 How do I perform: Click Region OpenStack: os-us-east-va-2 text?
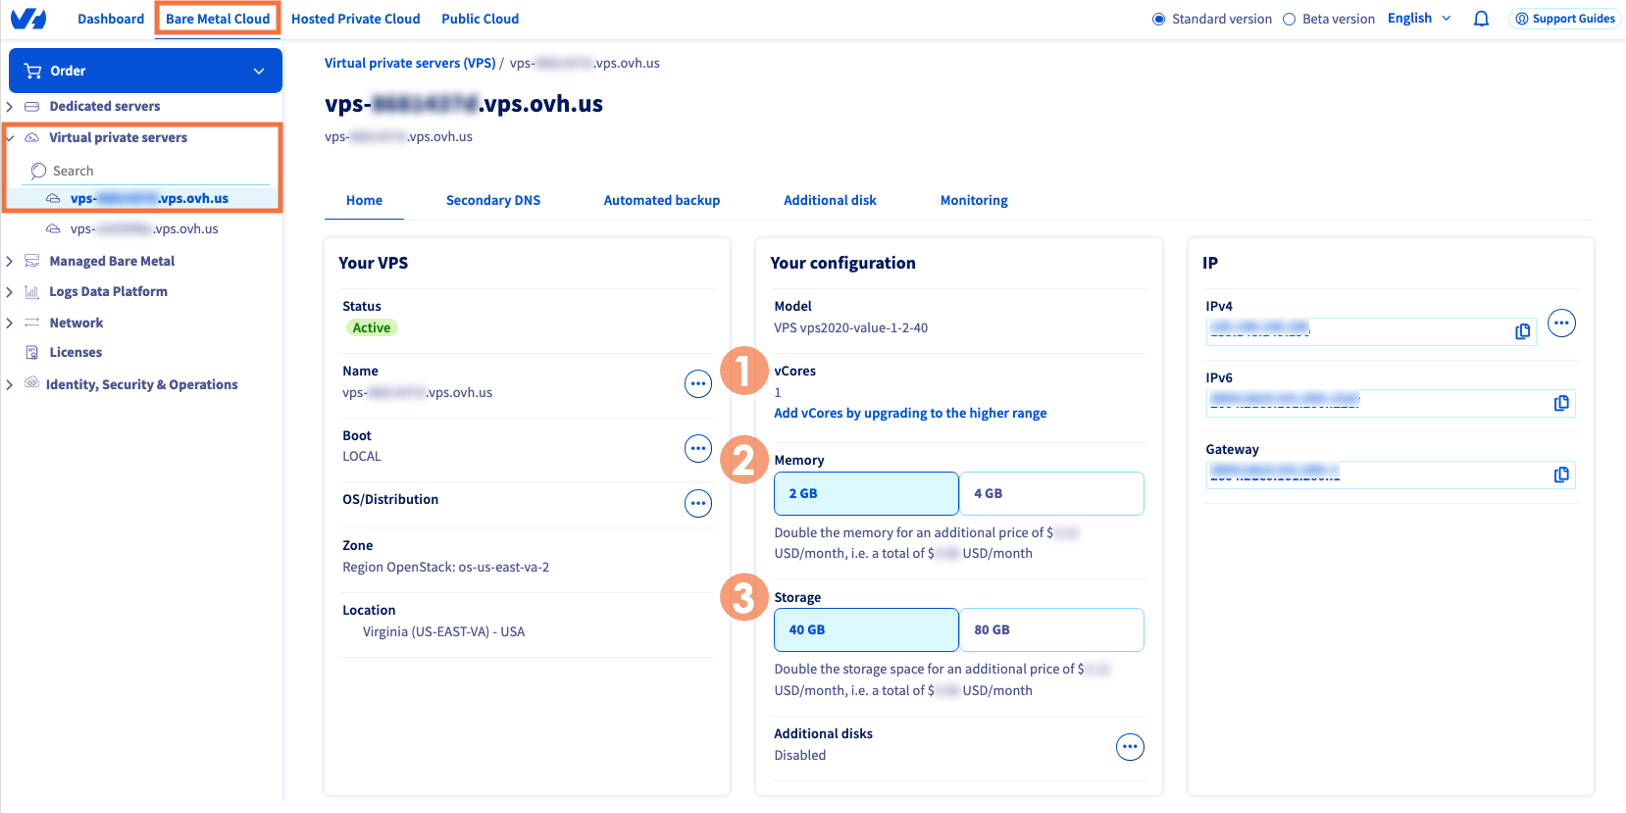[x=446, y=567]
